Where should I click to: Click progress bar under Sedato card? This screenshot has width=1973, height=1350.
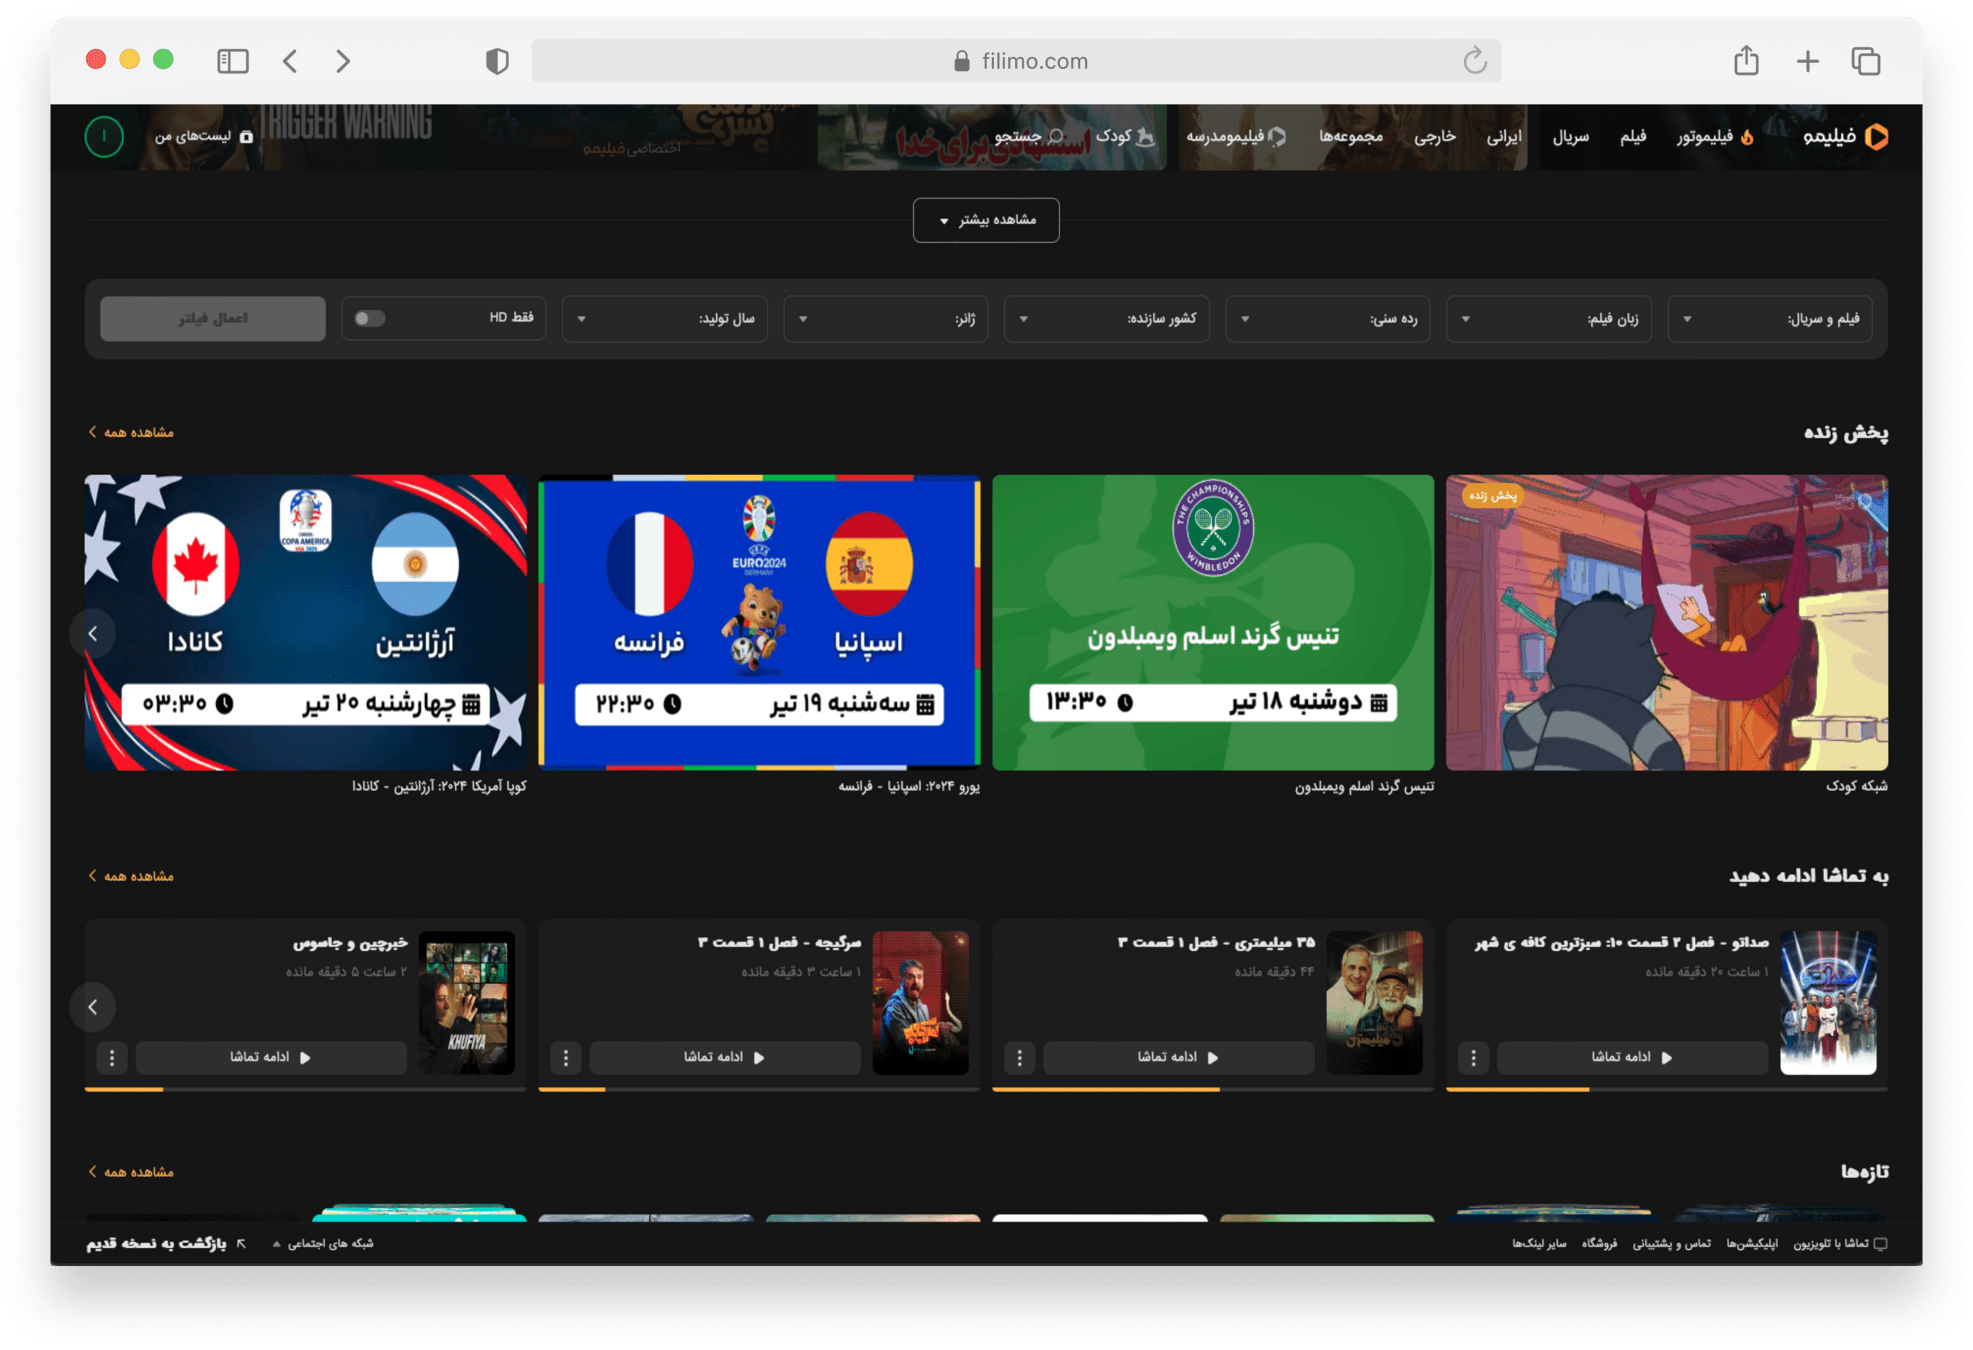tap(1666, 1089)
